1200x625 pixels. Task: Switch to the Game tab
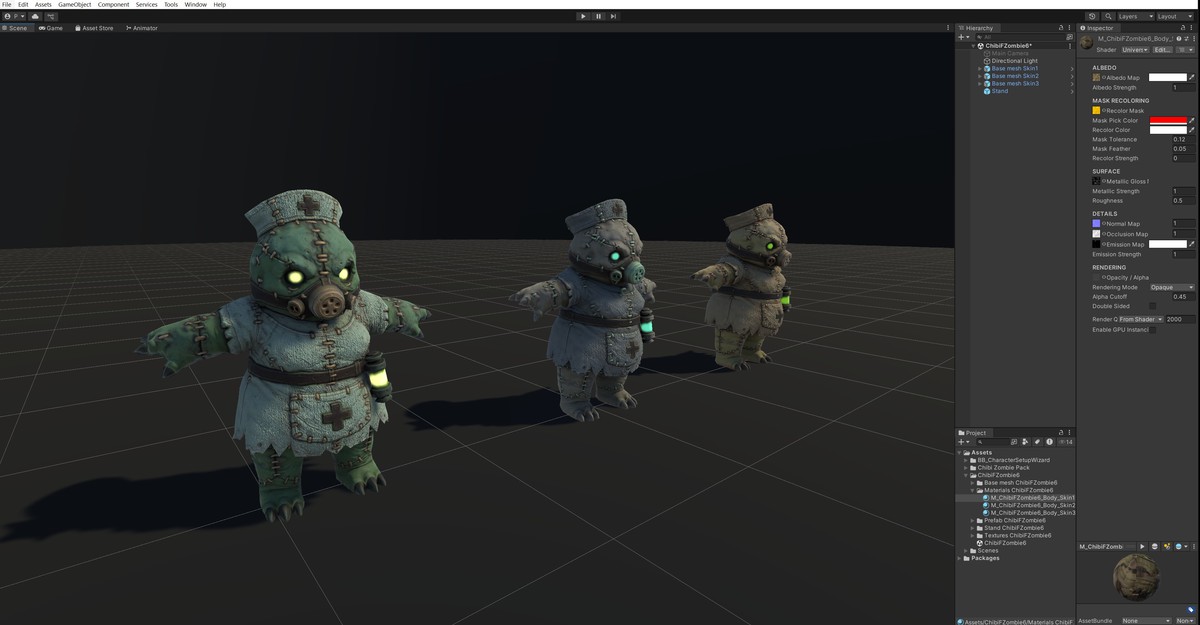click(51, 28)
